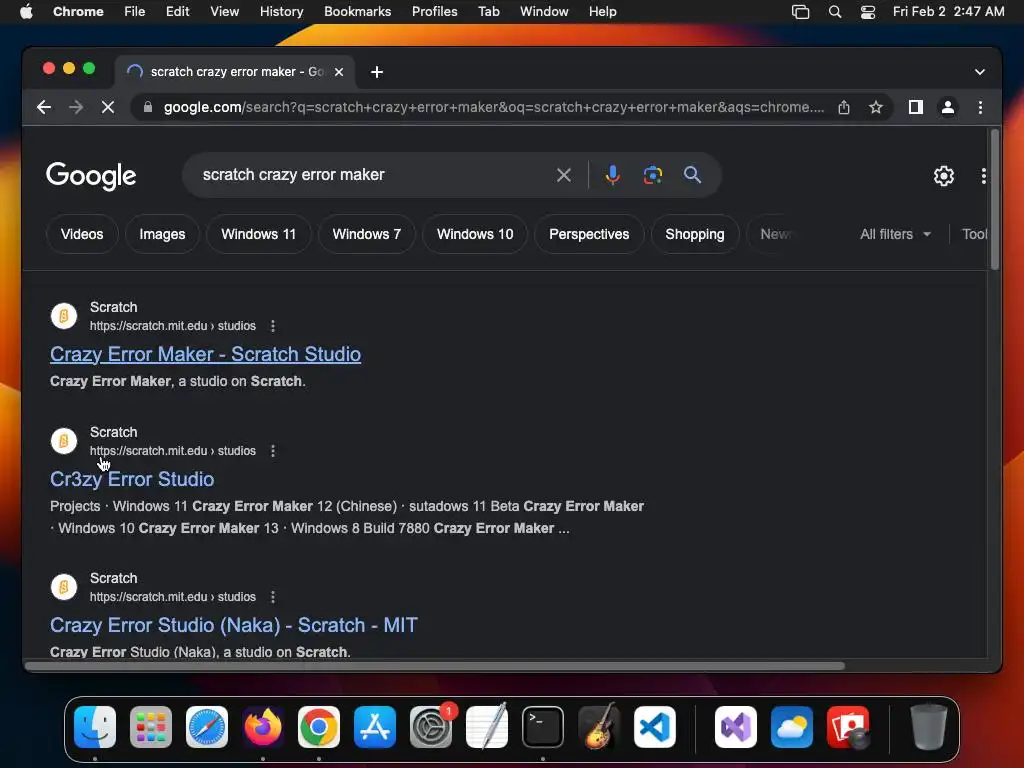Viewport: 1024px width, 768px height.
Task: Select the Shopping filter
Action: (695, 234)
